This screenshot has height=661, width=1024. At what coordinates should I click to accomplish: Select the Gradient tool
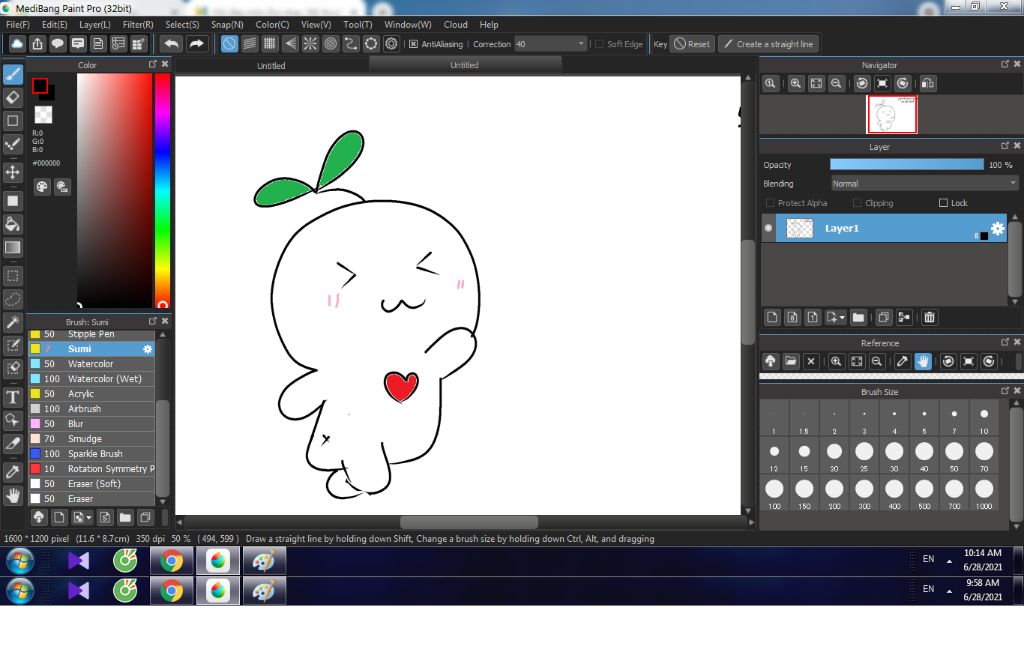click(13, 248)
